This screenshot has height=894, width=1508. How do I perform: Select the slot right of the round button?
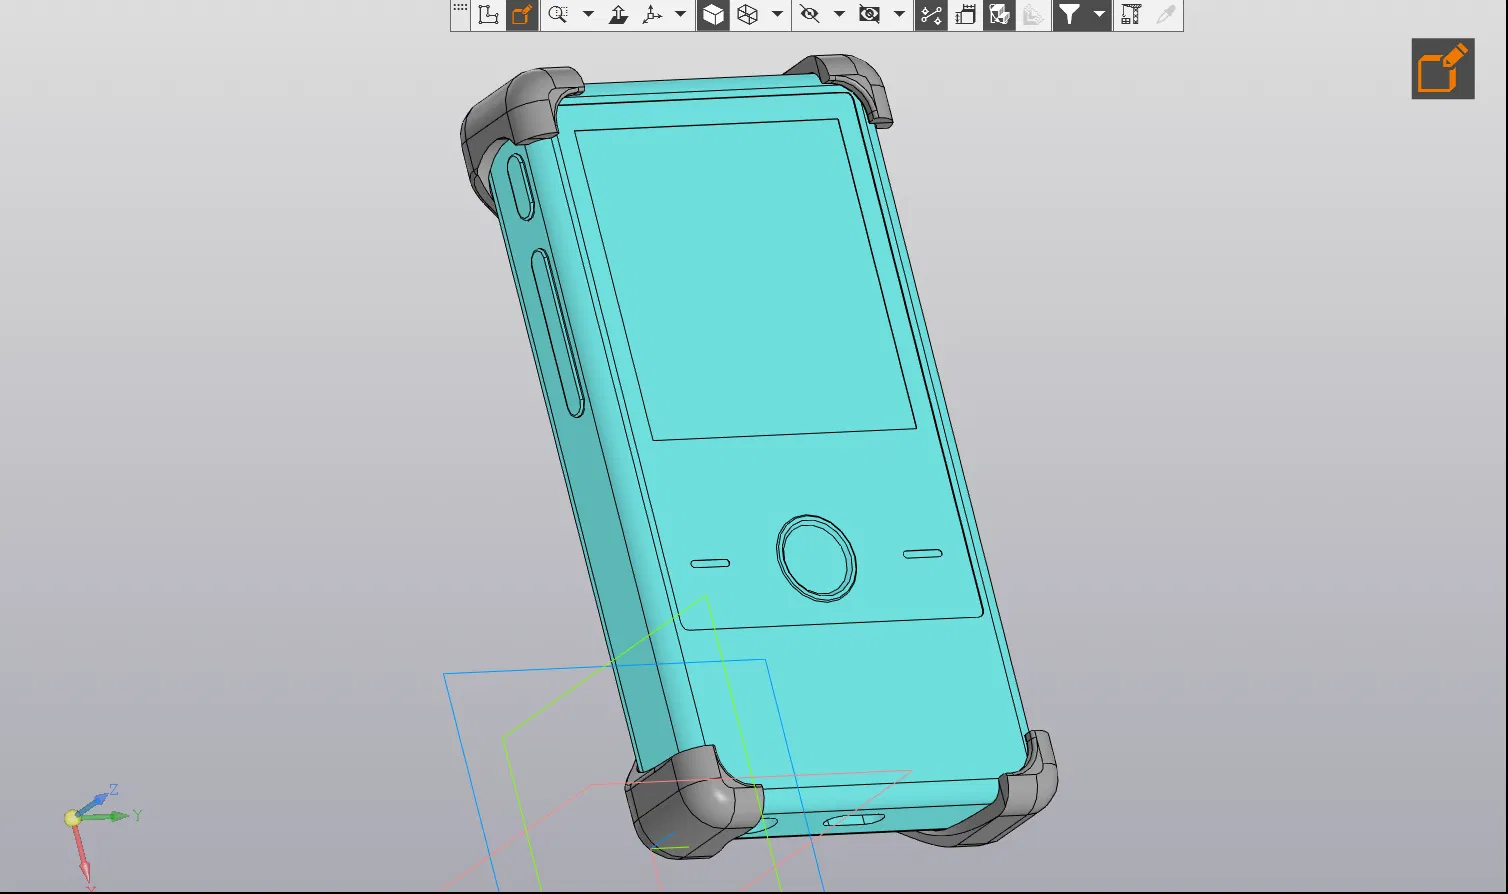tap(922, 553)
